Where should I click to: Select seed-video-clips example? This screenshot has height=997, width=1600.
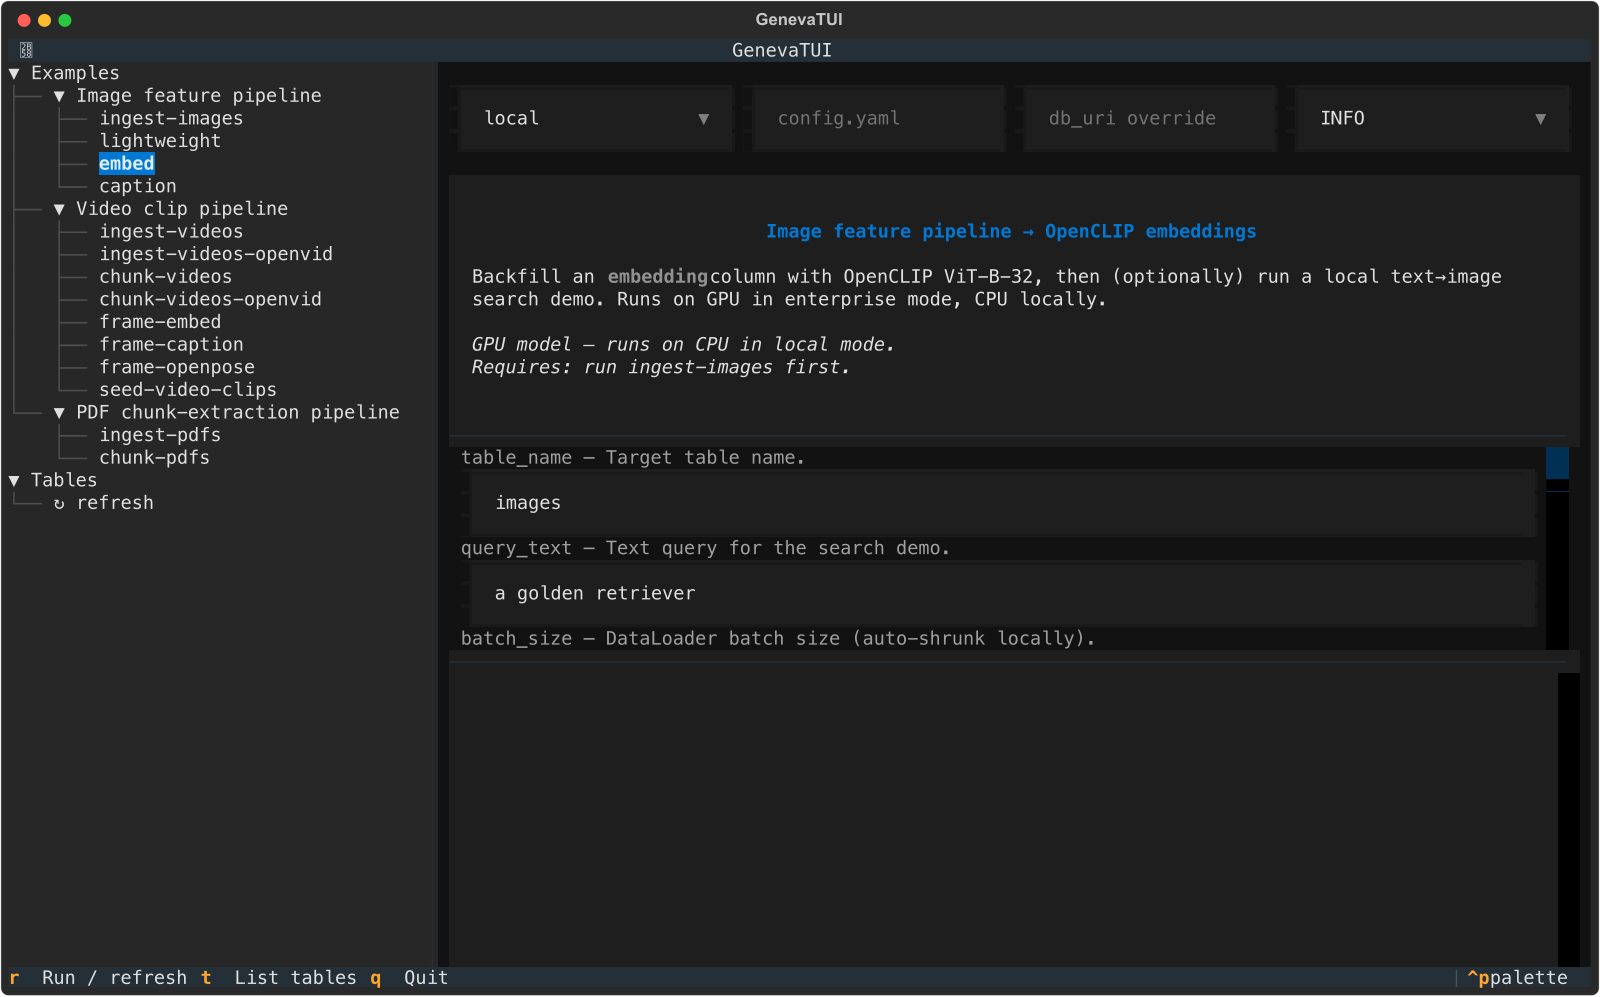coord(188,390)
